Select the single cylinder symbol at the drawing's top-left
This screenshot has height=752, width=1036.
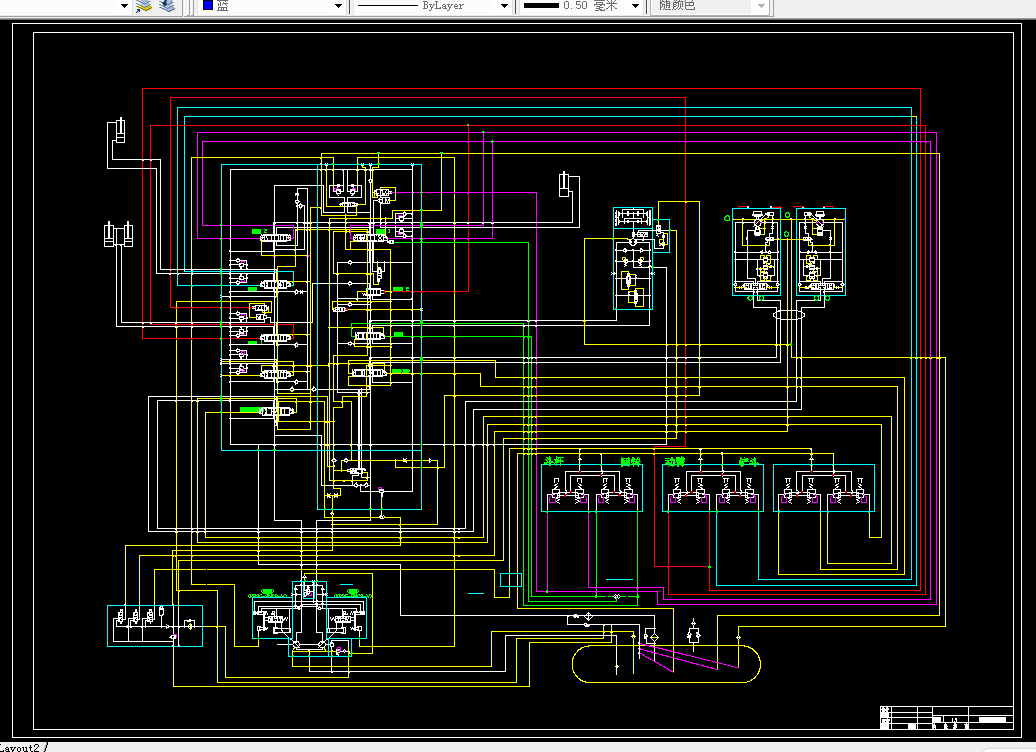120,130
